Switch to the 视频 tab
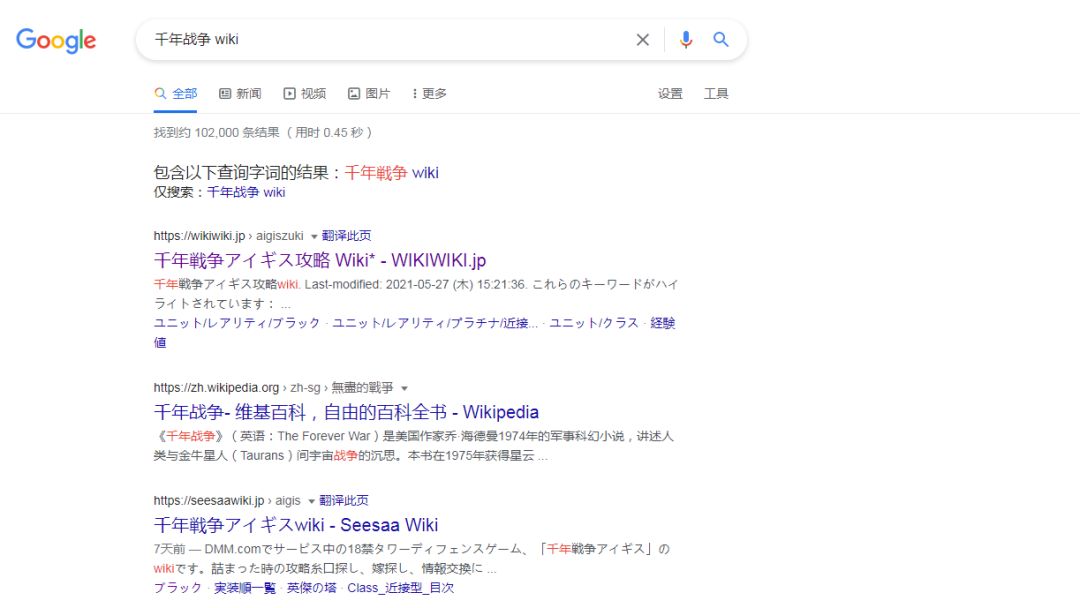Viewport: 1080px width, 608px height. coord(304,94)
